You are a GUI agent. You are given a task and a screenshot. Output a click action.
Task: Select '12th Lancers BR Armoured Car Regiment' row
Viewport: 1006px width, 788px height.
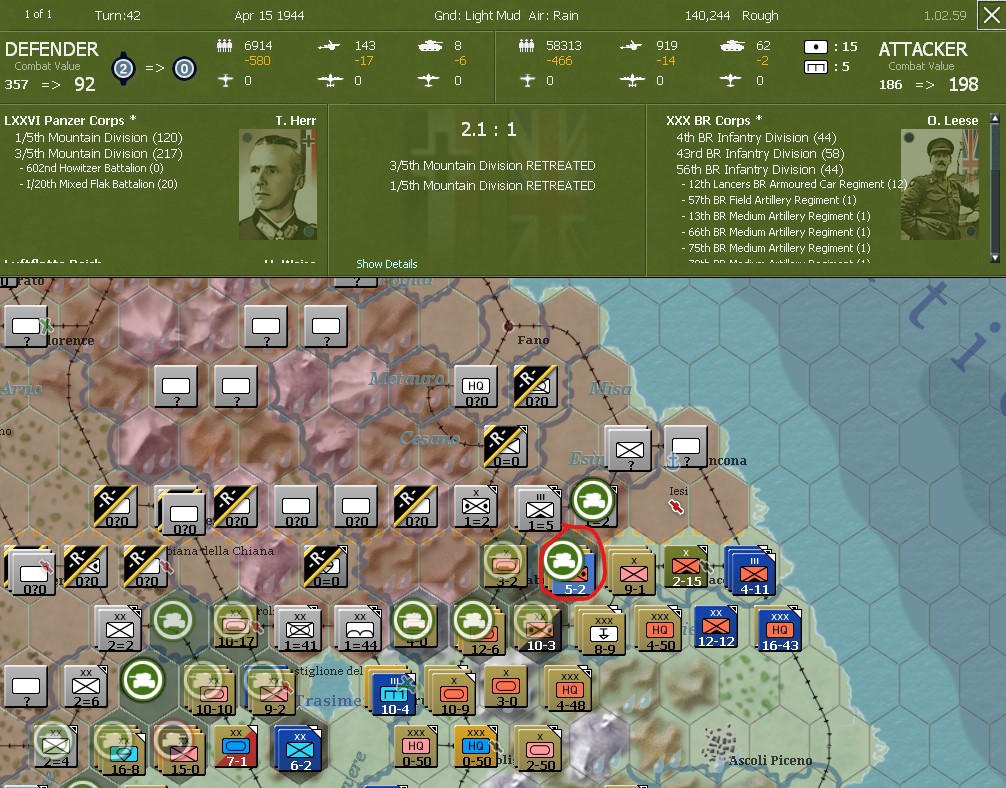point(794,184)
